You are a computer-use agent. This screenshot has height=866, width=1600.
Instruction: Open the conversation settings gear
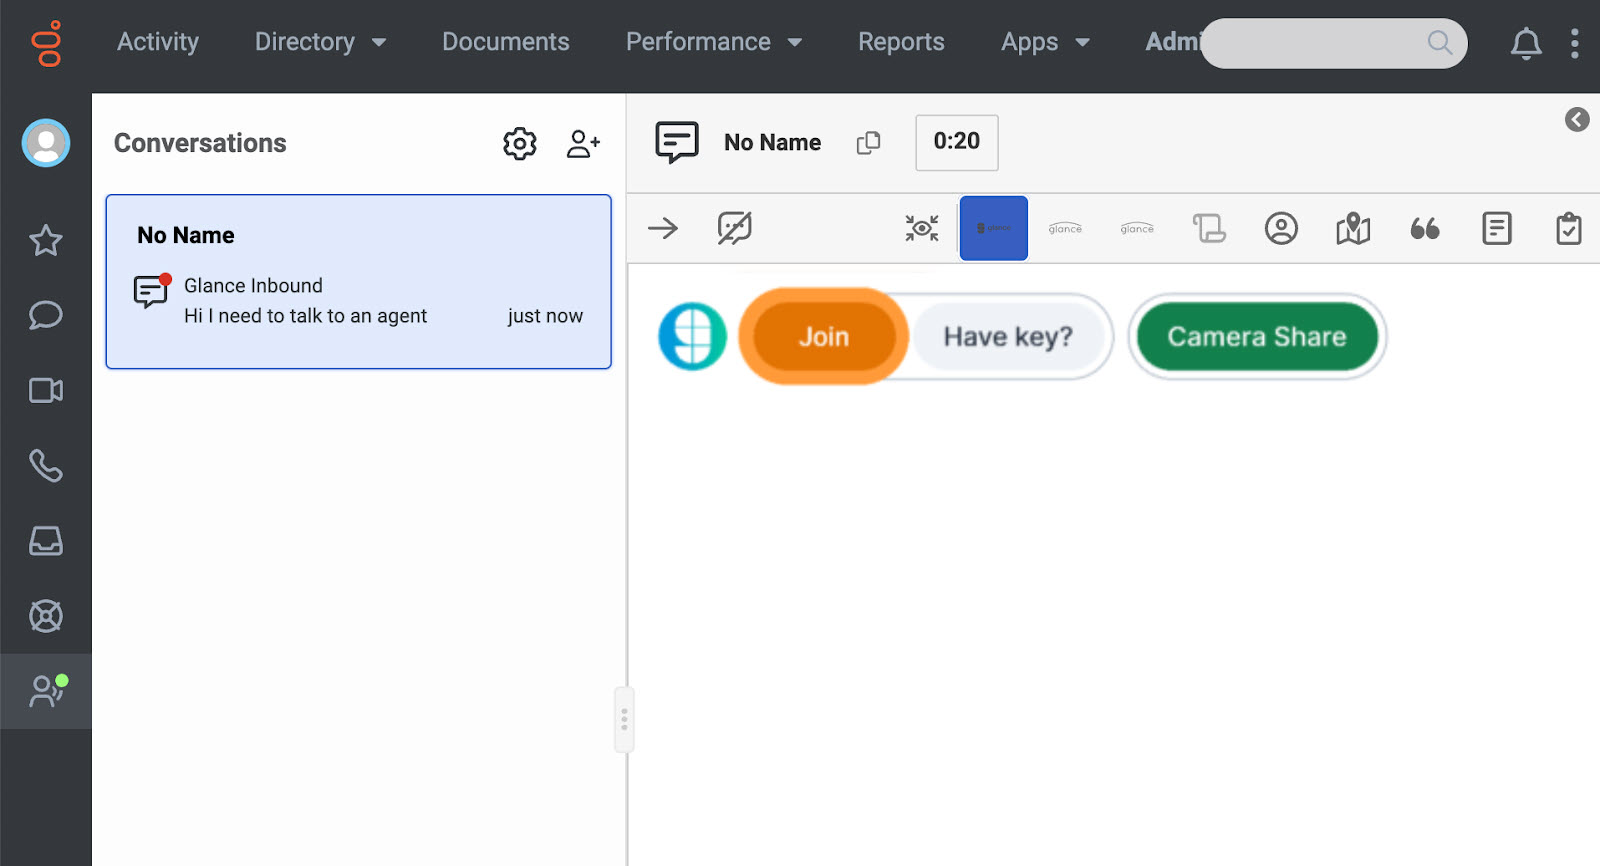[519, 144]
